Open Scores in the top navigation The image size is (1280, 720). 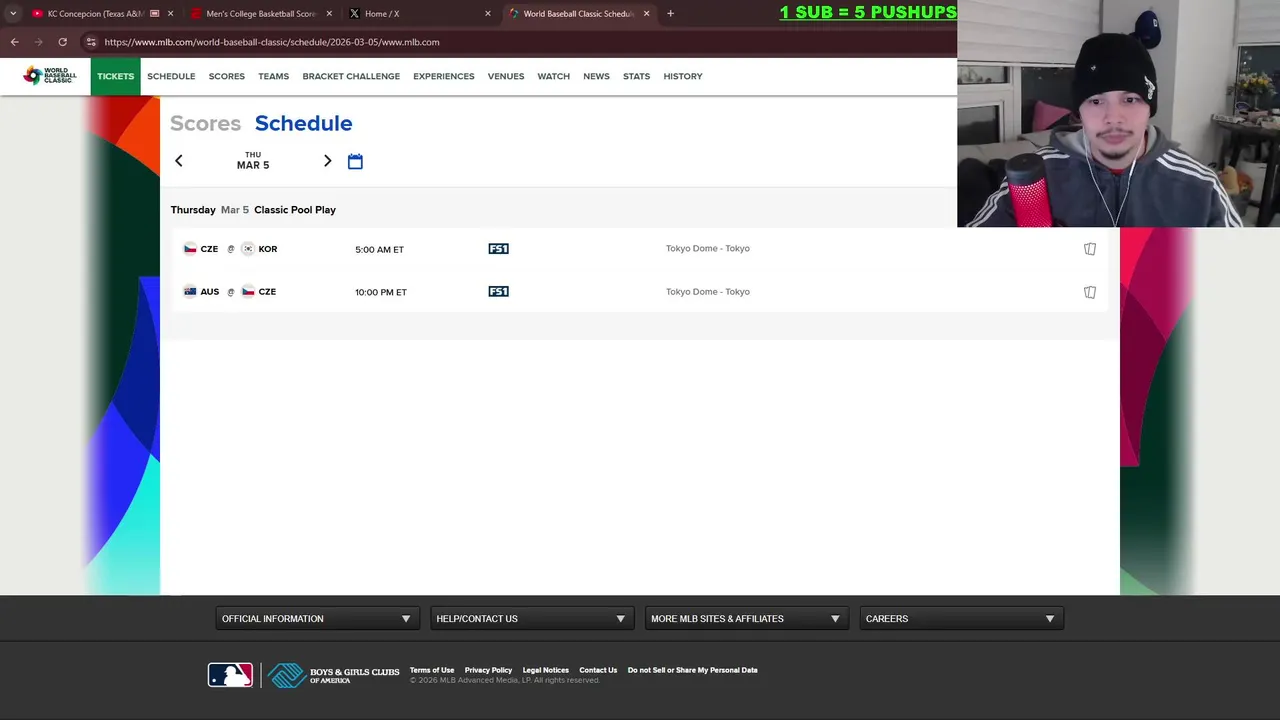(x=227, y=77)
